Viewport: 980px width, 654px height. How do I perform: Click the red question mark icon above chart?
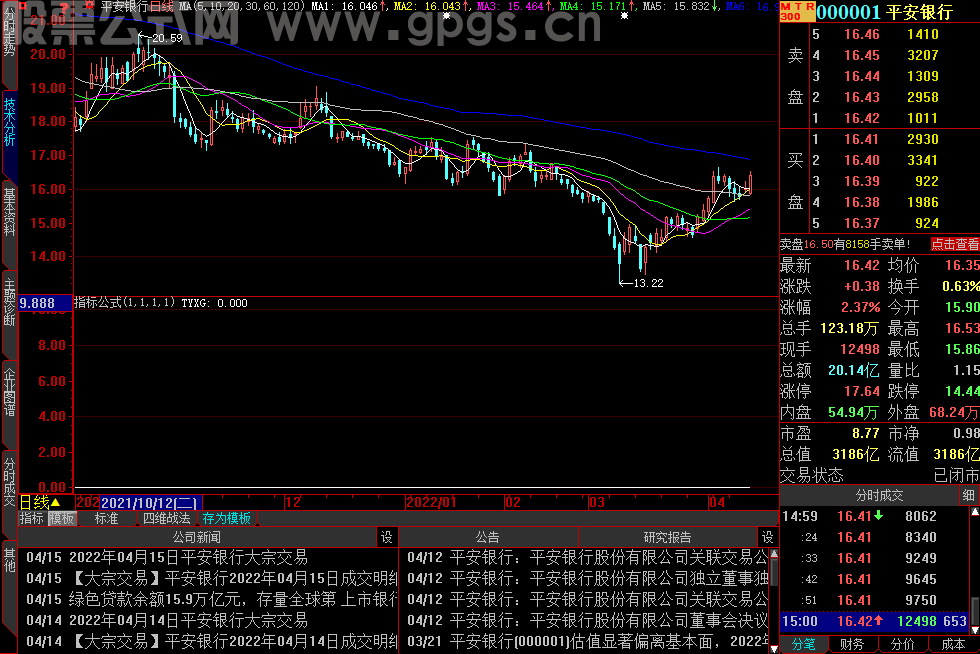tap(65, 6)
